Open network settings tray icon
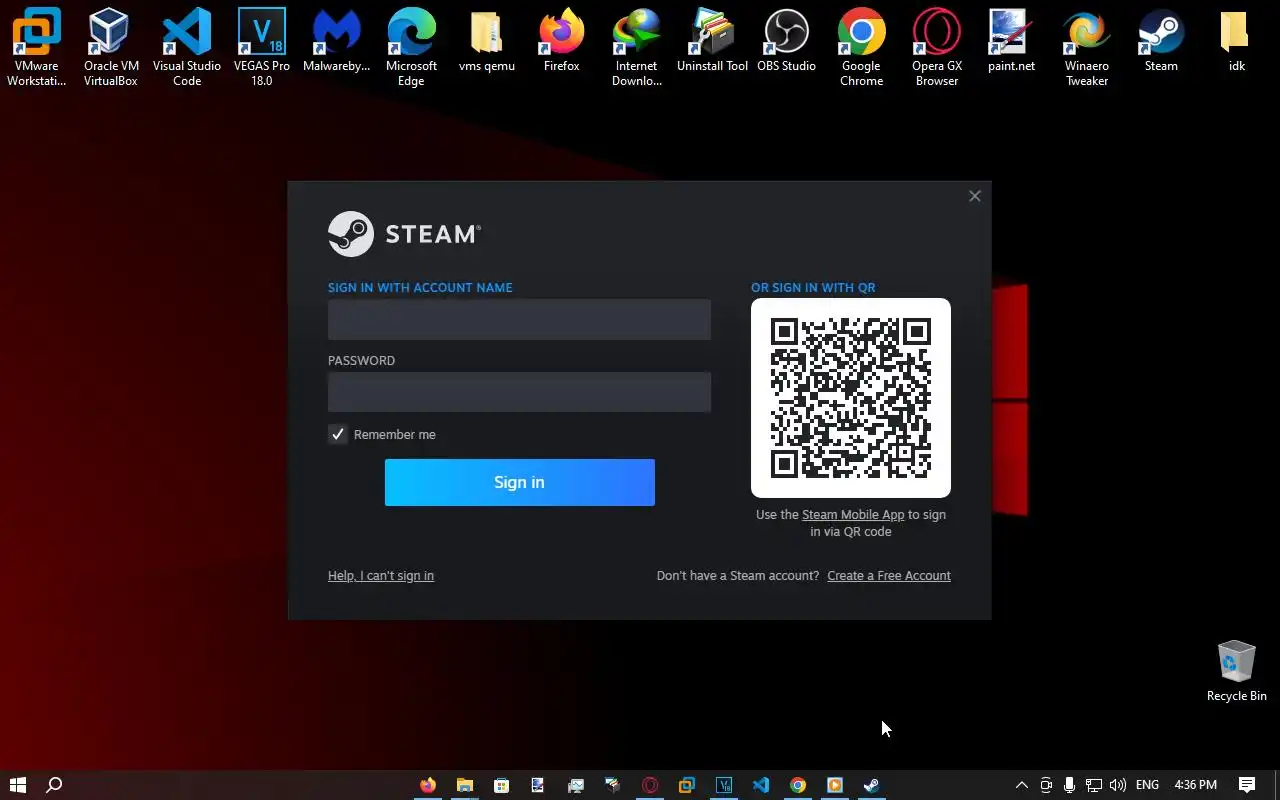The width and height of the screenshot is (1280, 800). pyautogui.click(x=1094, y=785)
